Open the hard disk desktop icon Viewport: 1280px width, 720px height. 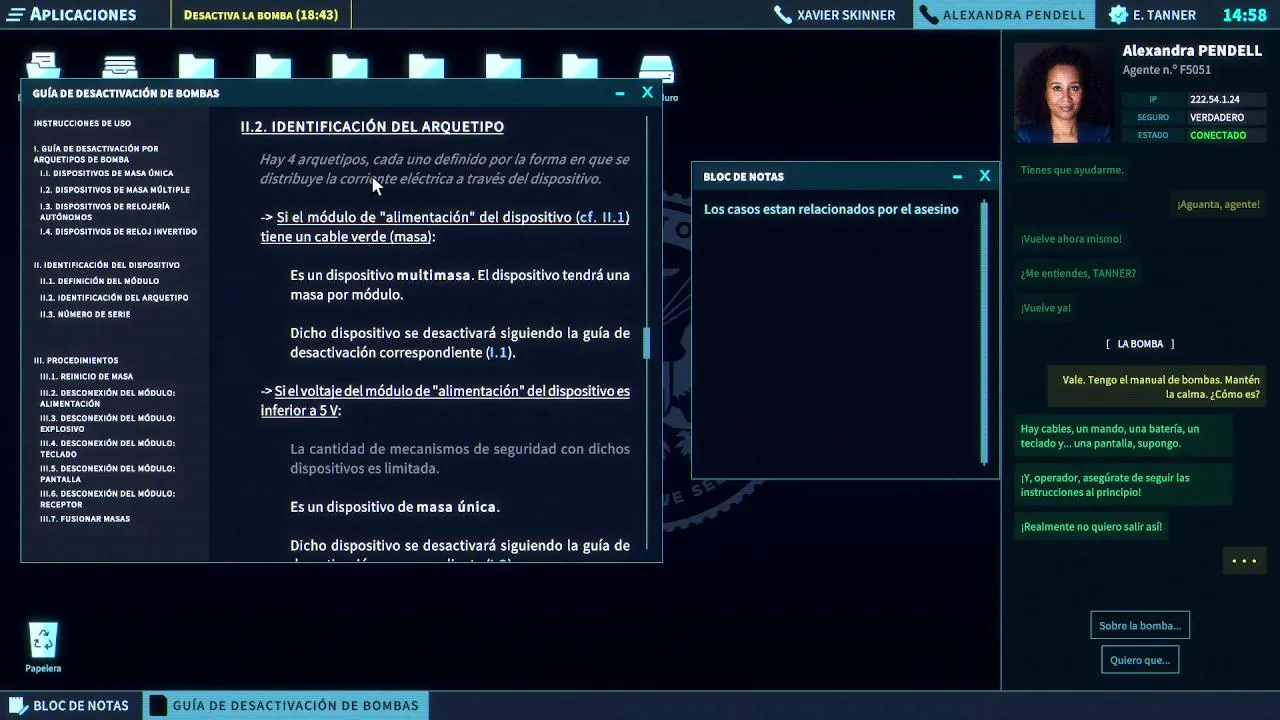click(x=657, y=69)
